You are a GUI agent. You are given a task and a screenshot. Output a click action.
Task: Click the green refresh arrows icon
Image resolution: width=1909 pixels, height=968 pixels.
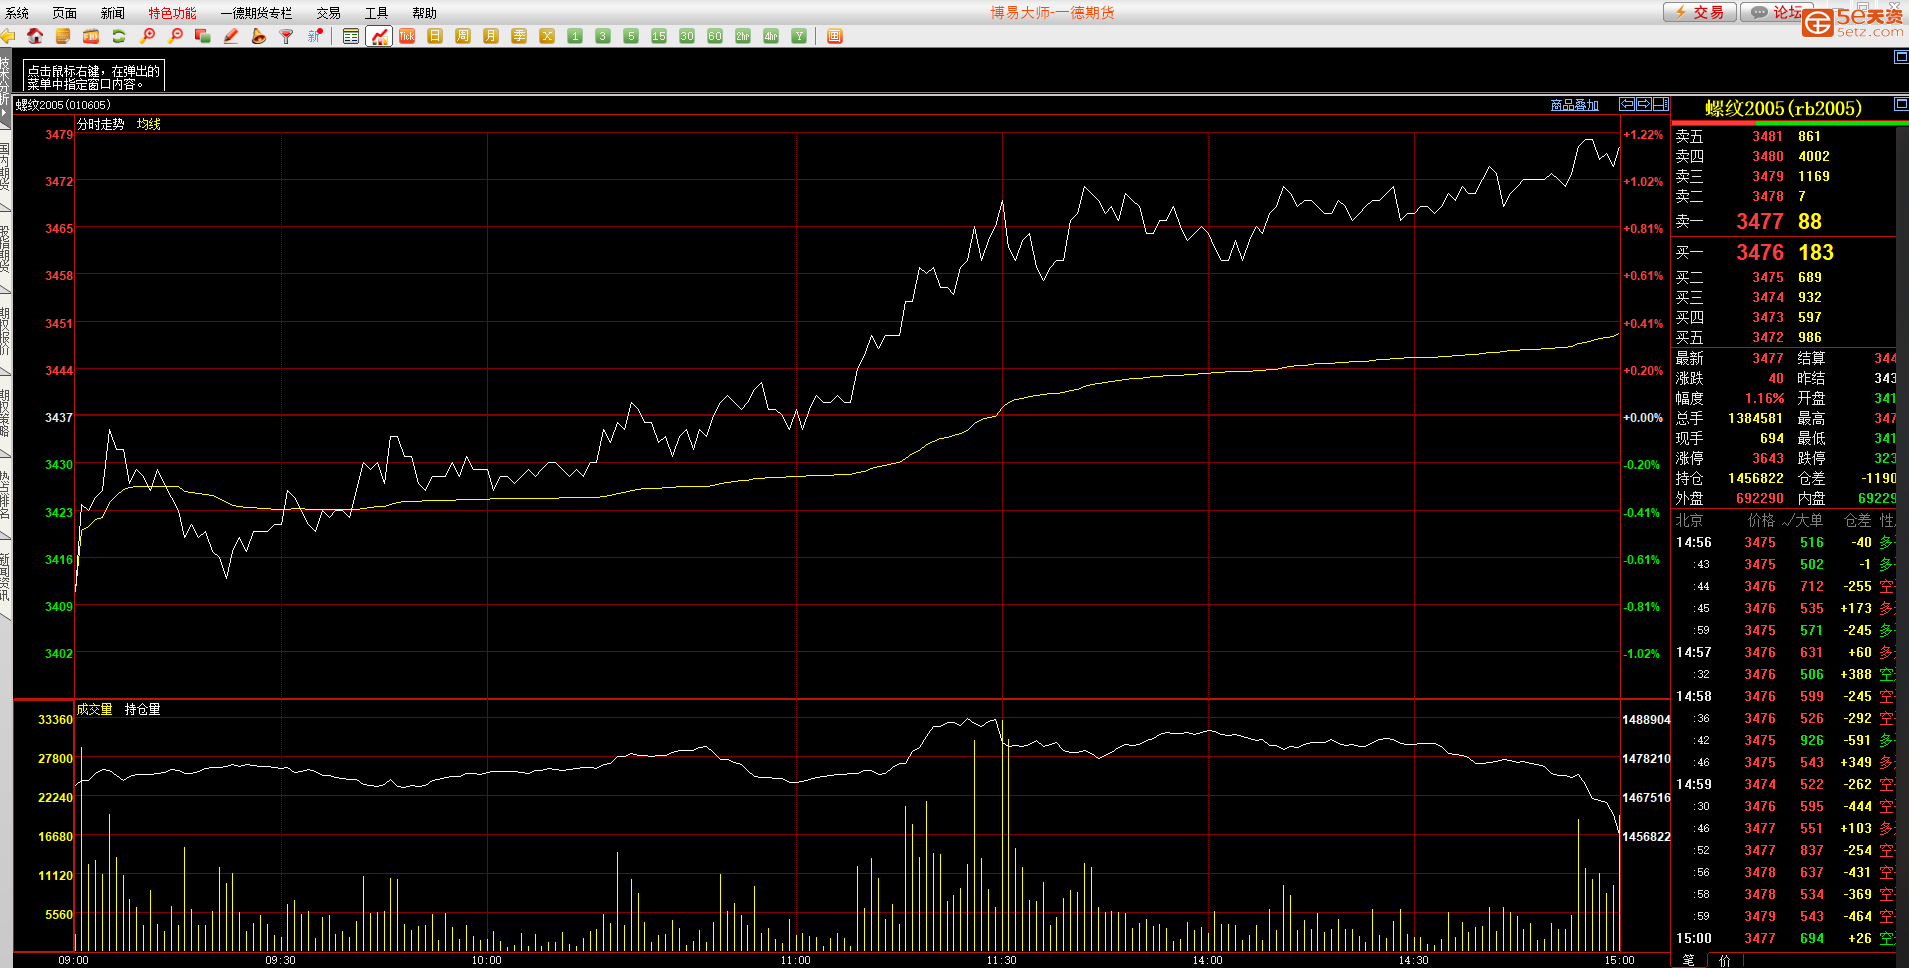[119, 36]
